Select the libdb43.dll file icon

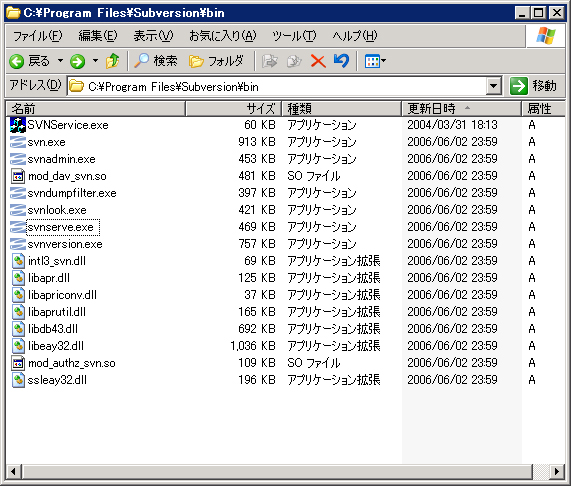tap(18, 329)
